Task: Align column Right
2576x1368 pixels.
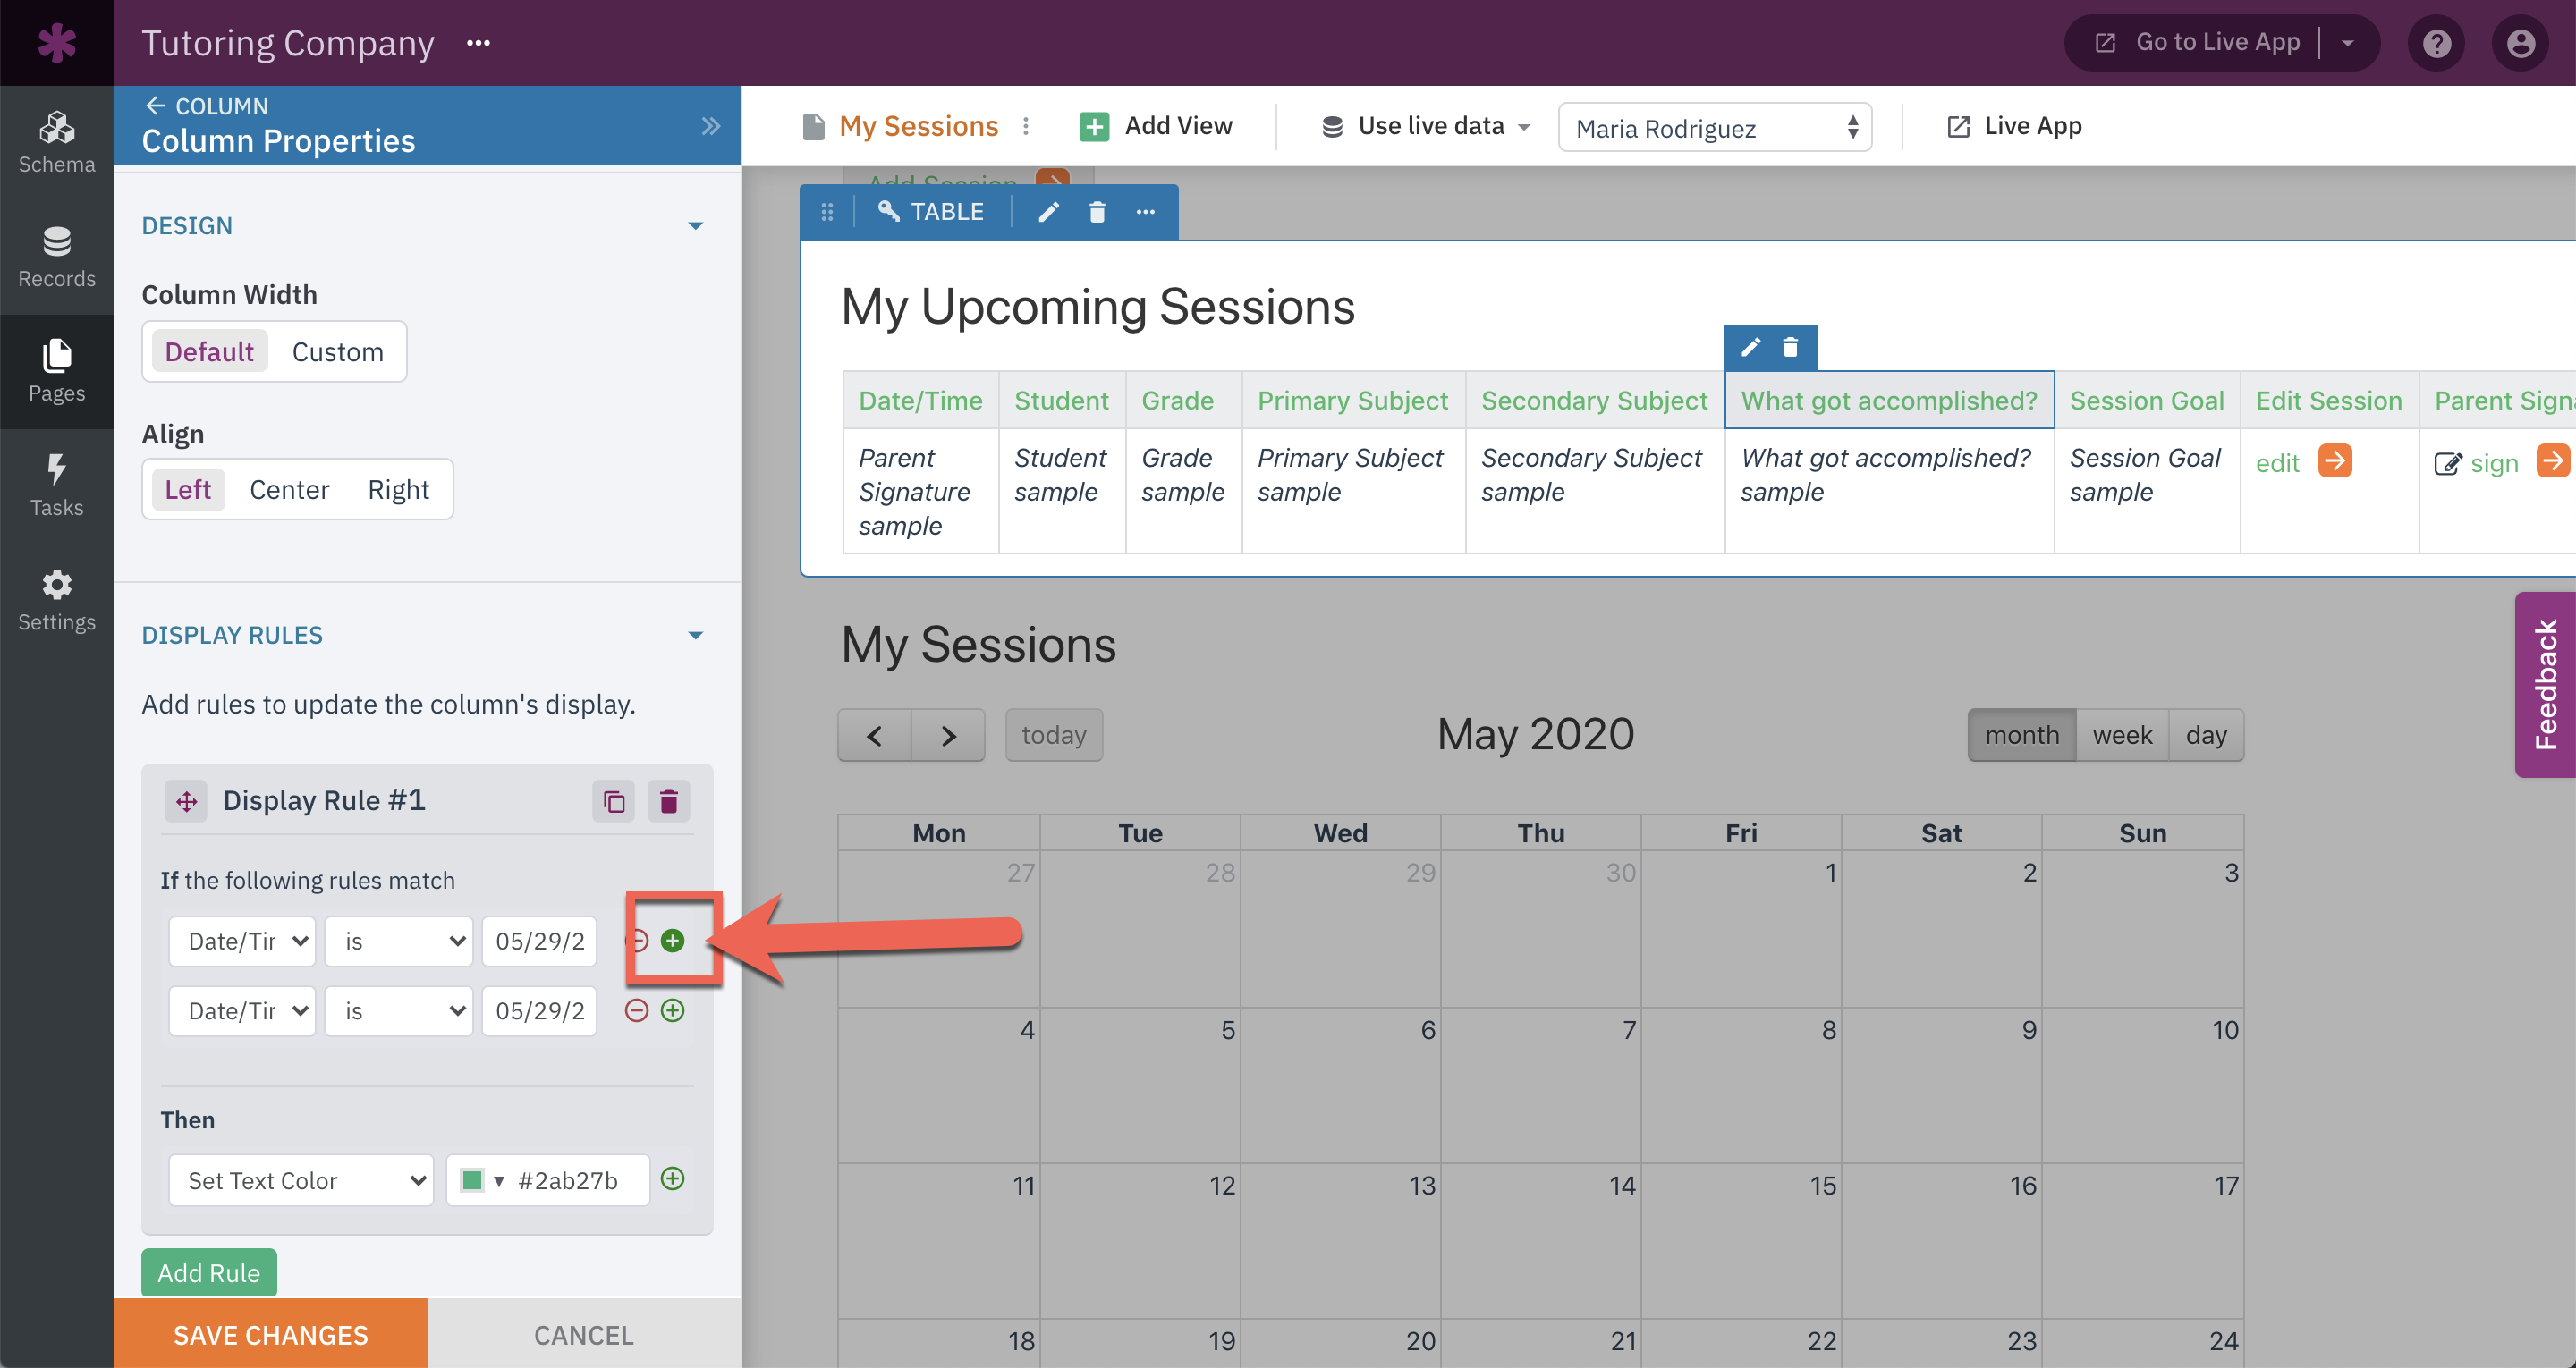Action: [398, 489]
